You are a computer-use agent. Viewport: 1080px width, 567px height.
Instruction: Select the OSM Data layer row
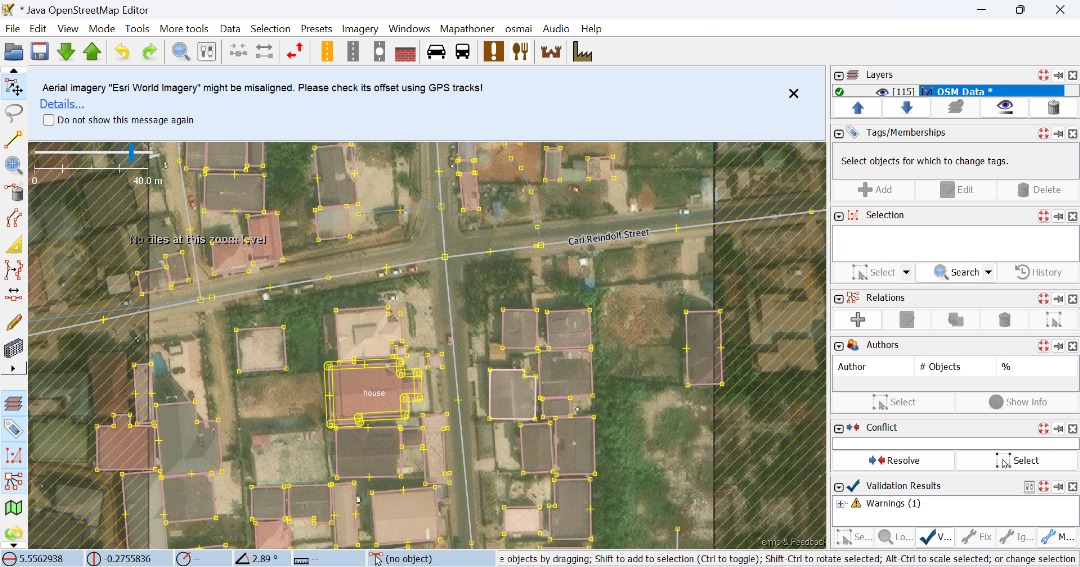click(955, 92)
